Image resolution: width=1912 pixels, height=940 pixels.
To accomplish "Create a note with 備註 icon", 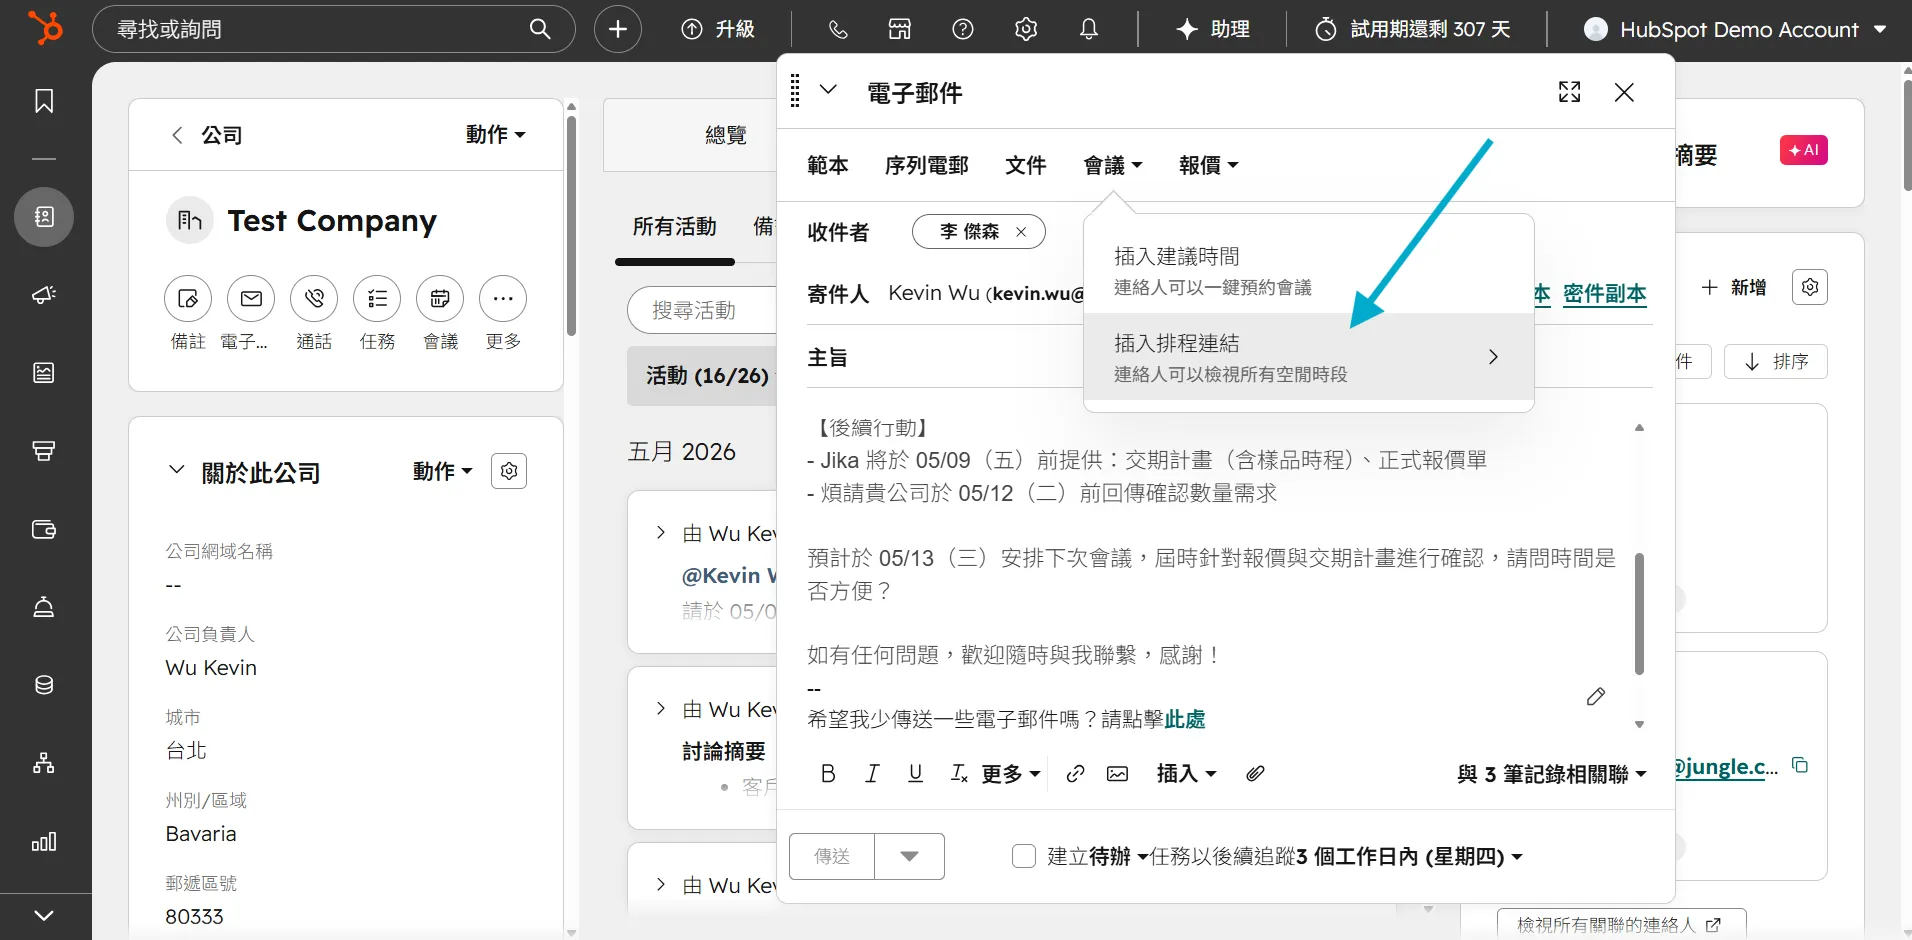I will click(x=188, y=298).
